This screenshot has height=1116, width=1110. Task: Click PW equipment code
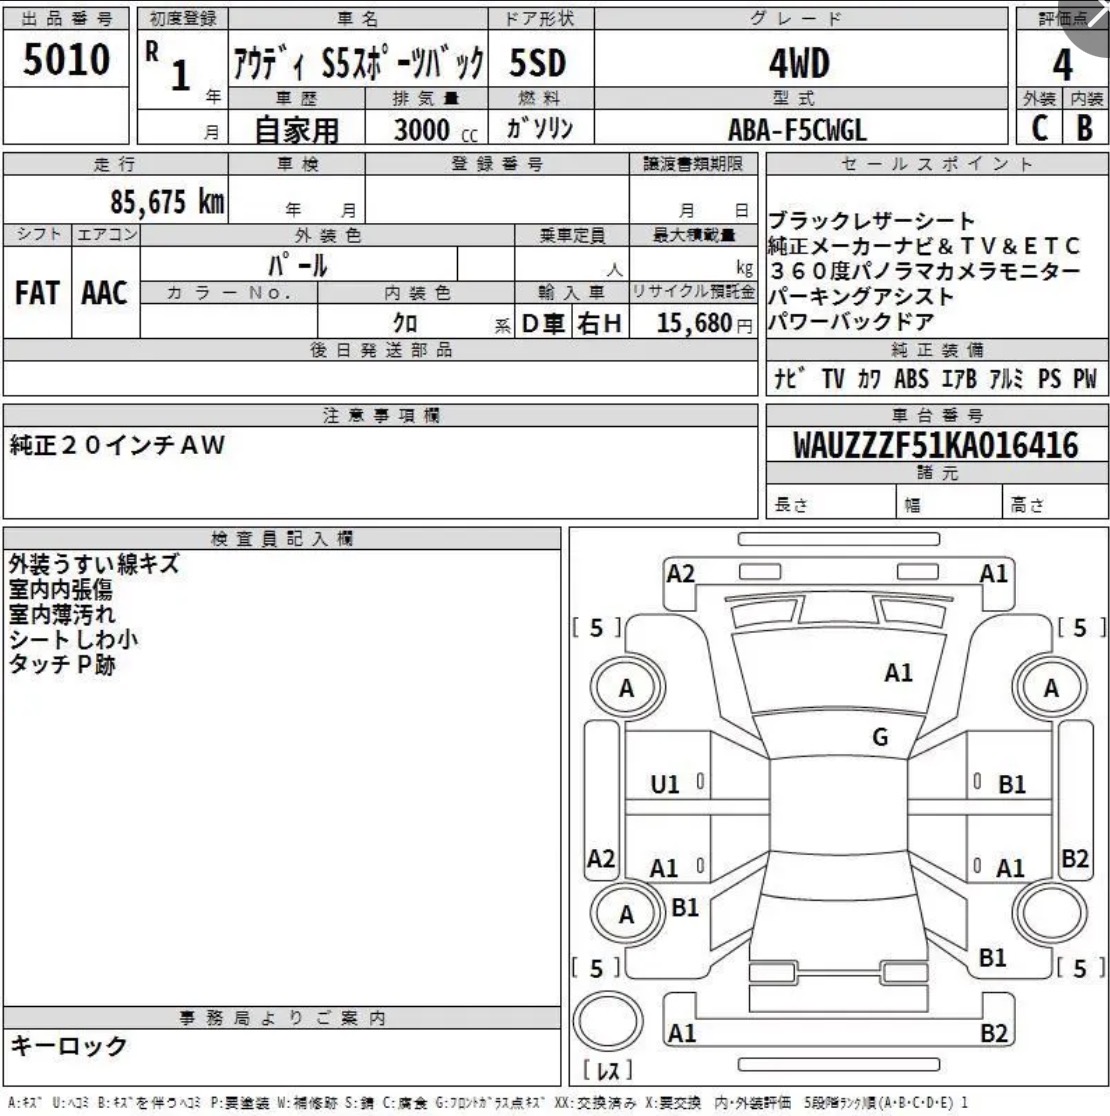coord(1085,379)
